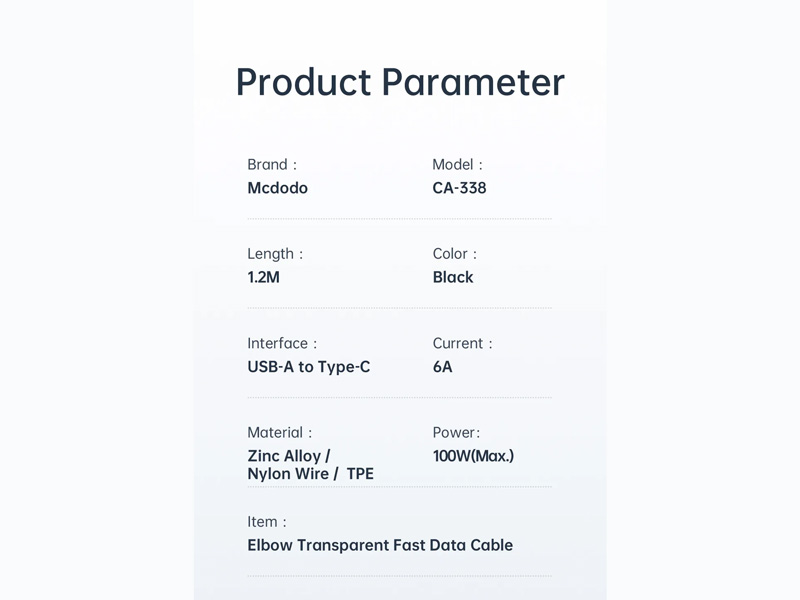This screenshot has height=600, width=800.
Task: Select the 1.2M length value
Action: tap(263, 277)
